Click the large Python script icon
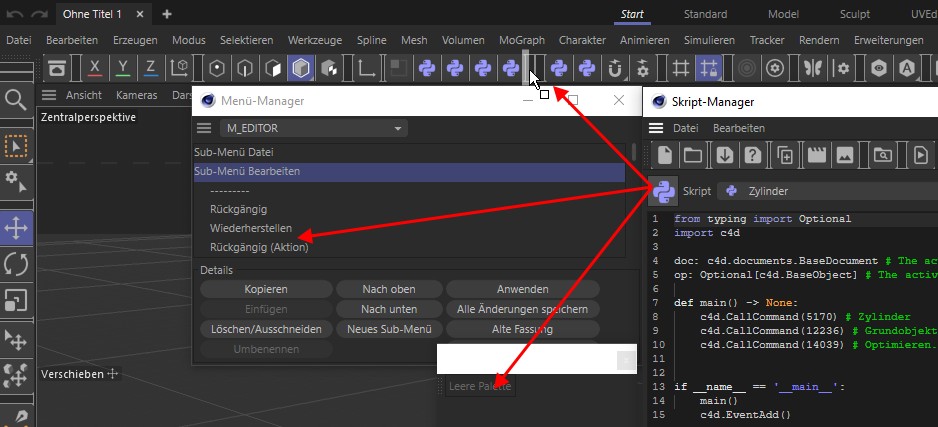 pyautogui.click(x=663, y=190)
